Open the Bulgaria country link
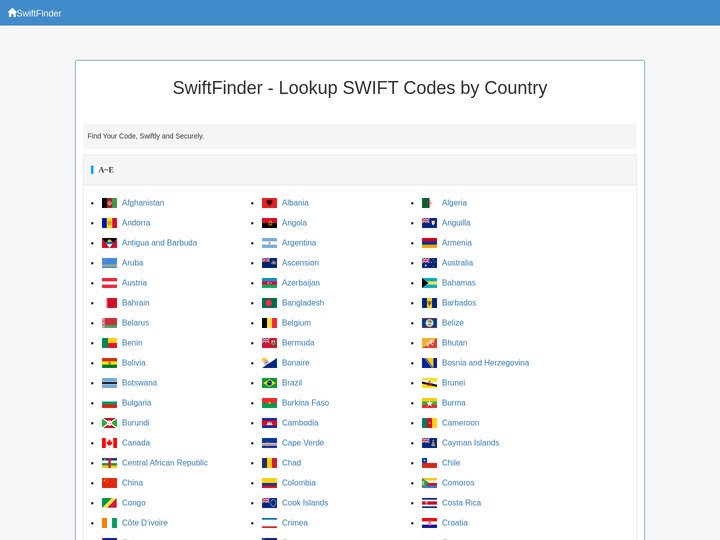 [136, 403]
